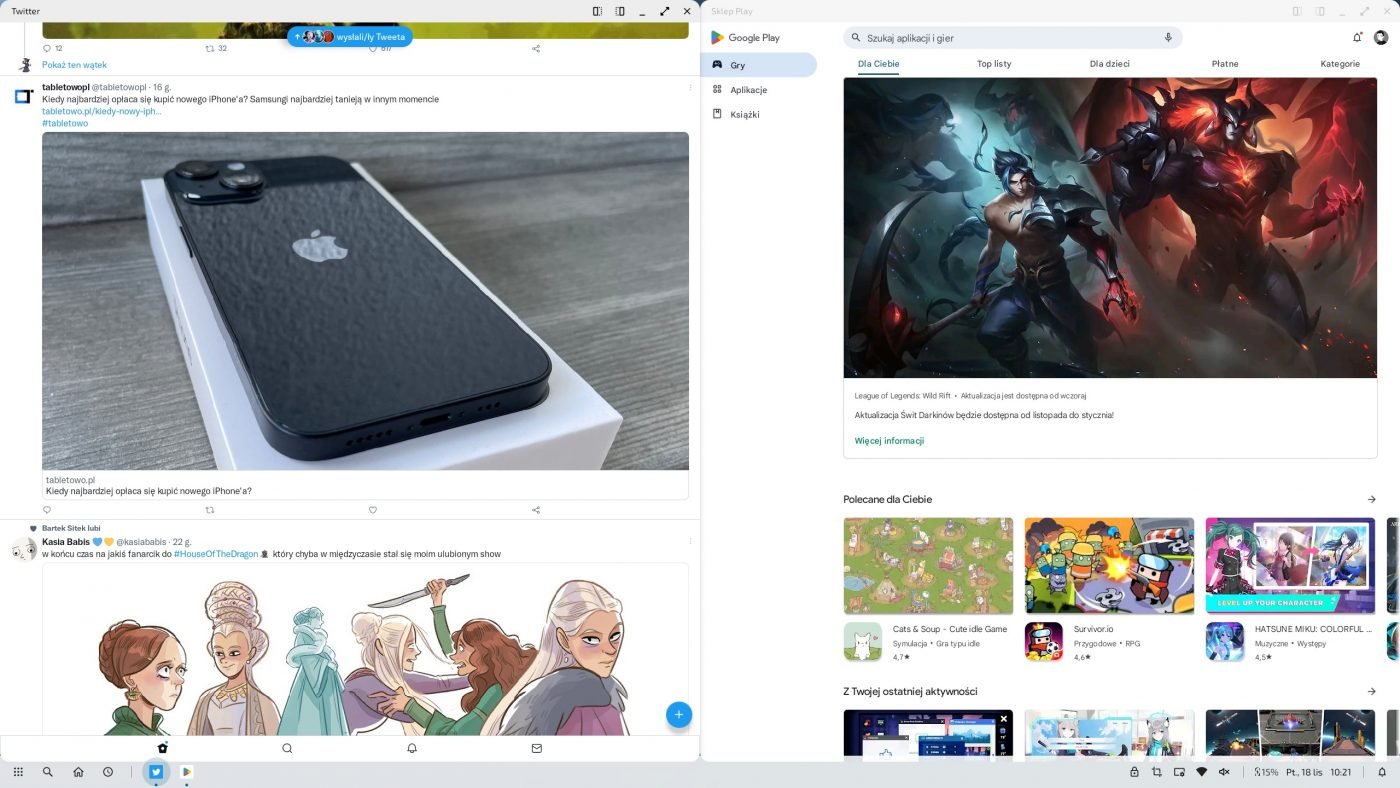The width and height of the screenshot is (1400, 788).
Task: Open the Twitter Home tab
Action: click(162, 748)
